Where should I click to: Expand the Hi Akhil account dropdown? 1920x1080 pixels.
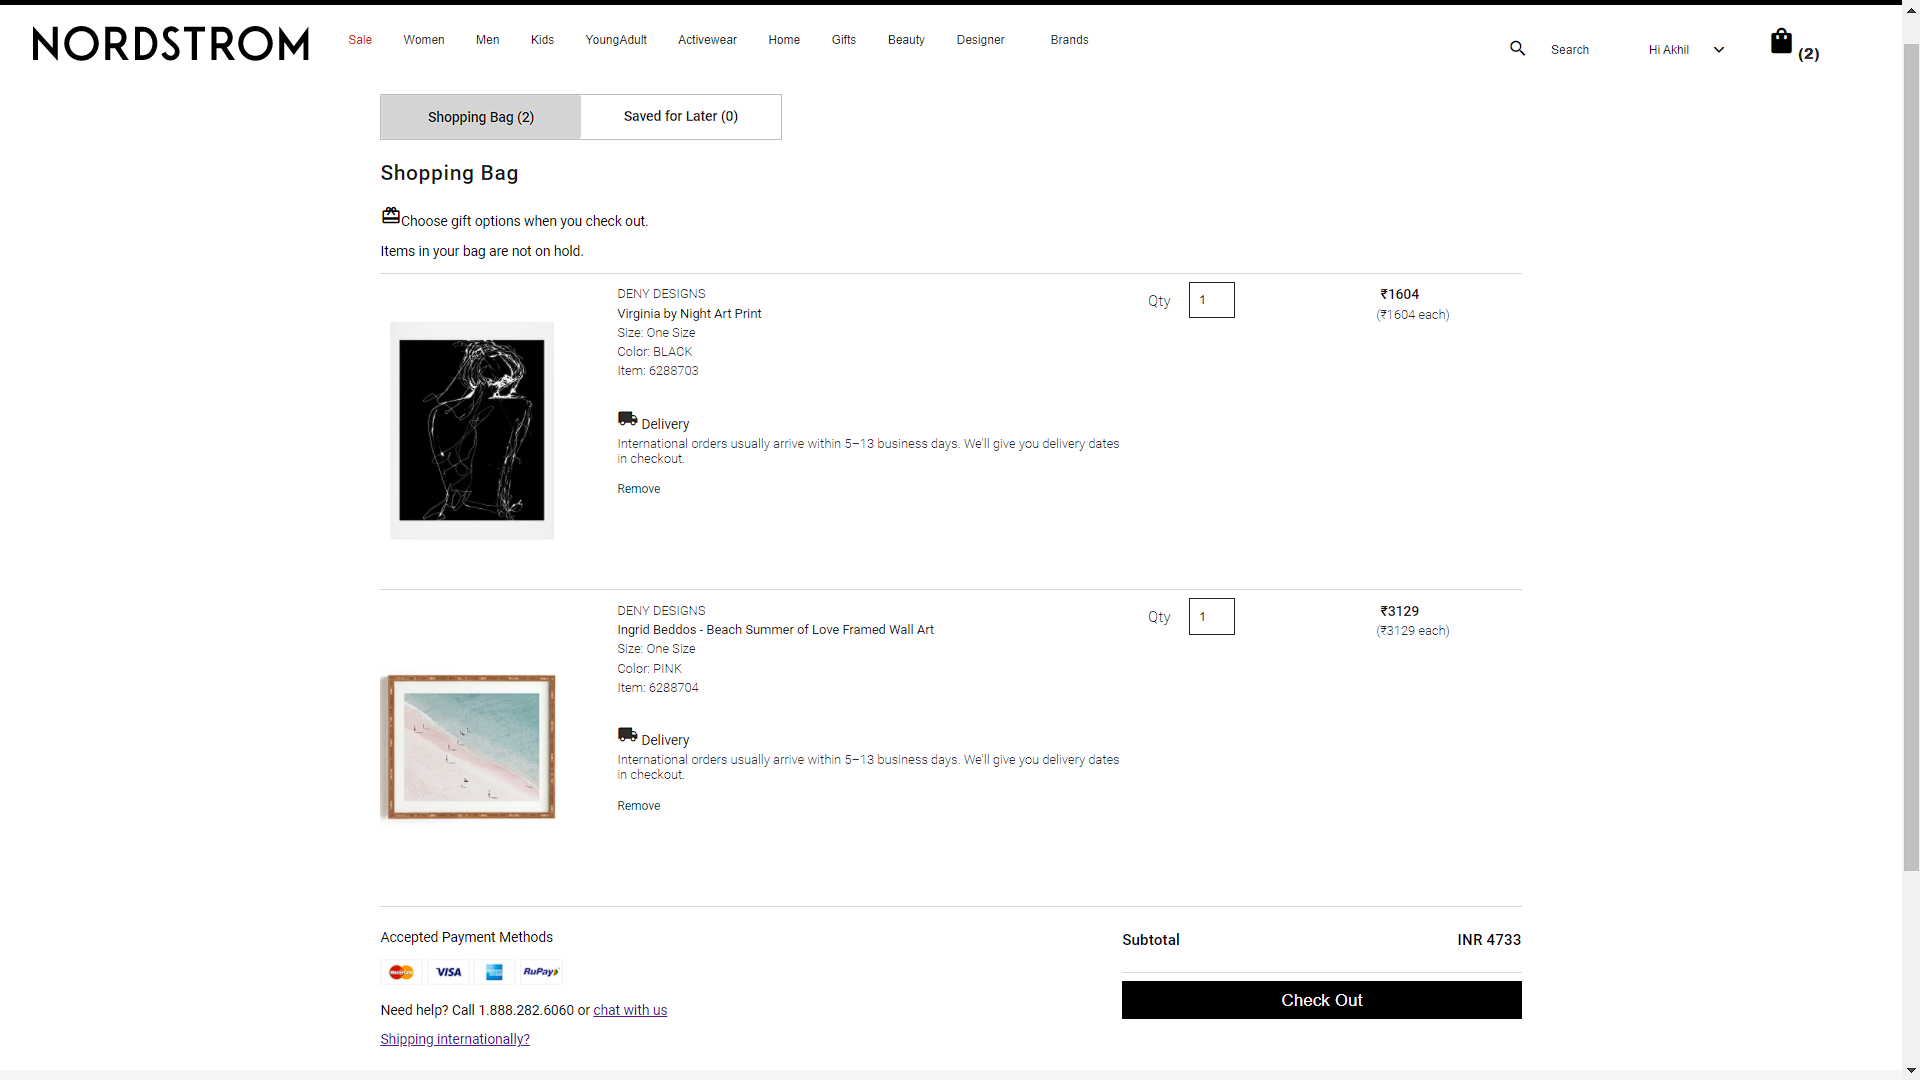tap(1718, 50)
